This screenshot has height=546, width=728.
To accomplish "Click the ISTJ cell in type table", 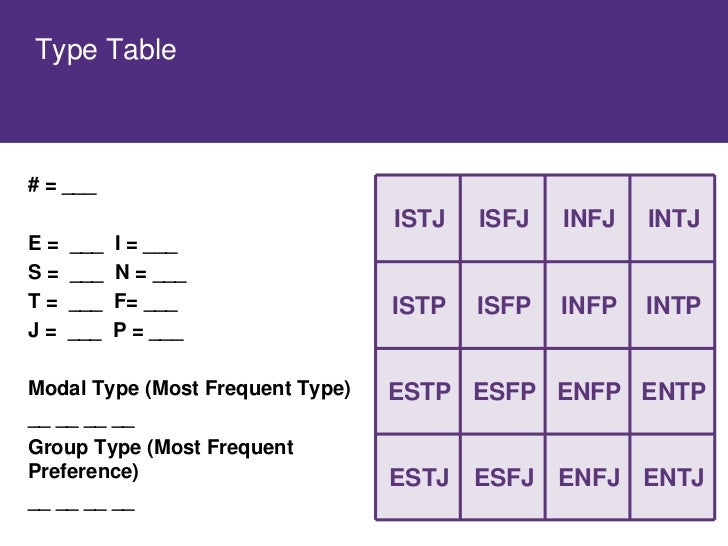I will tap(418, 218).
